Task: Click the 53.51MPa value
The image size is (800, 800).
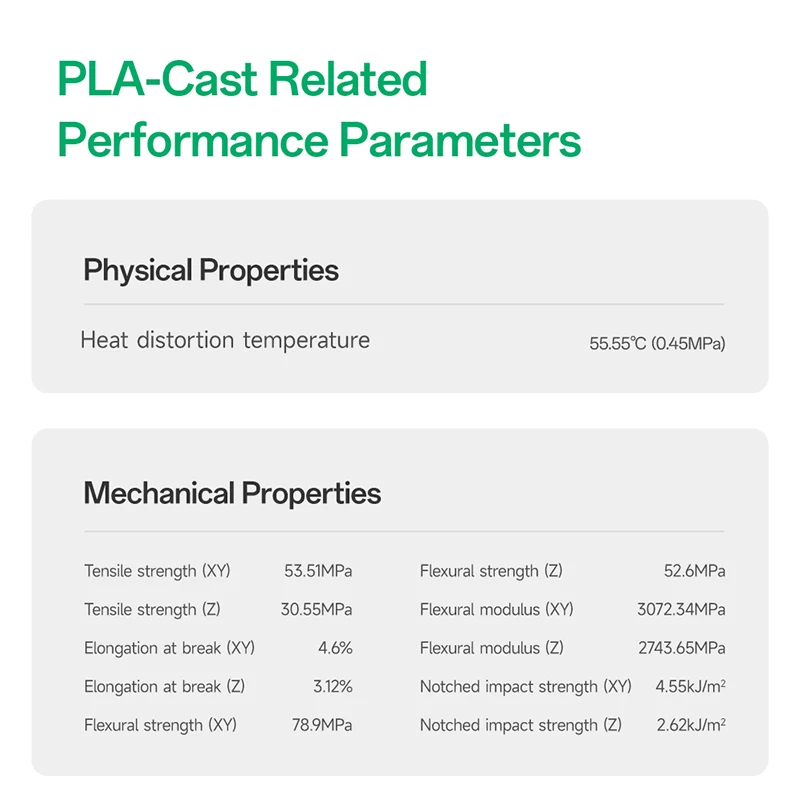Action: pos(318,570)
